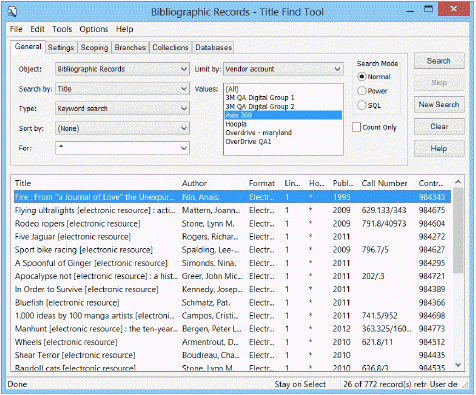Click the New Search button
Image resolution: width=476 pixels, height=395 pixels.
pos(439,105)
